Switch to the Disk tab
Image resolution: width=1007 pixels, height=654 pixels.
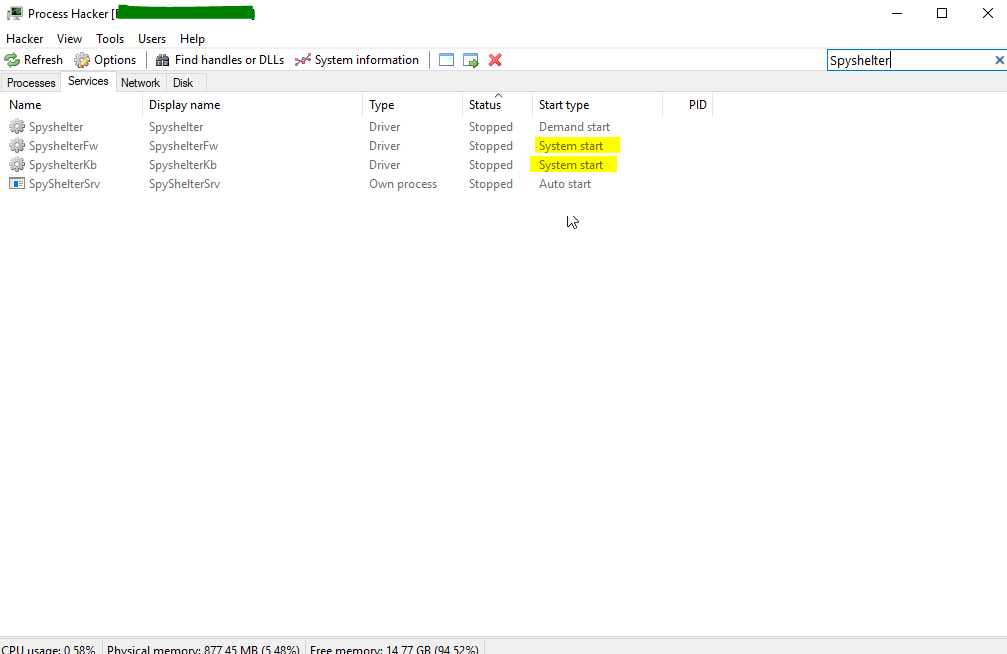point(183,83)
